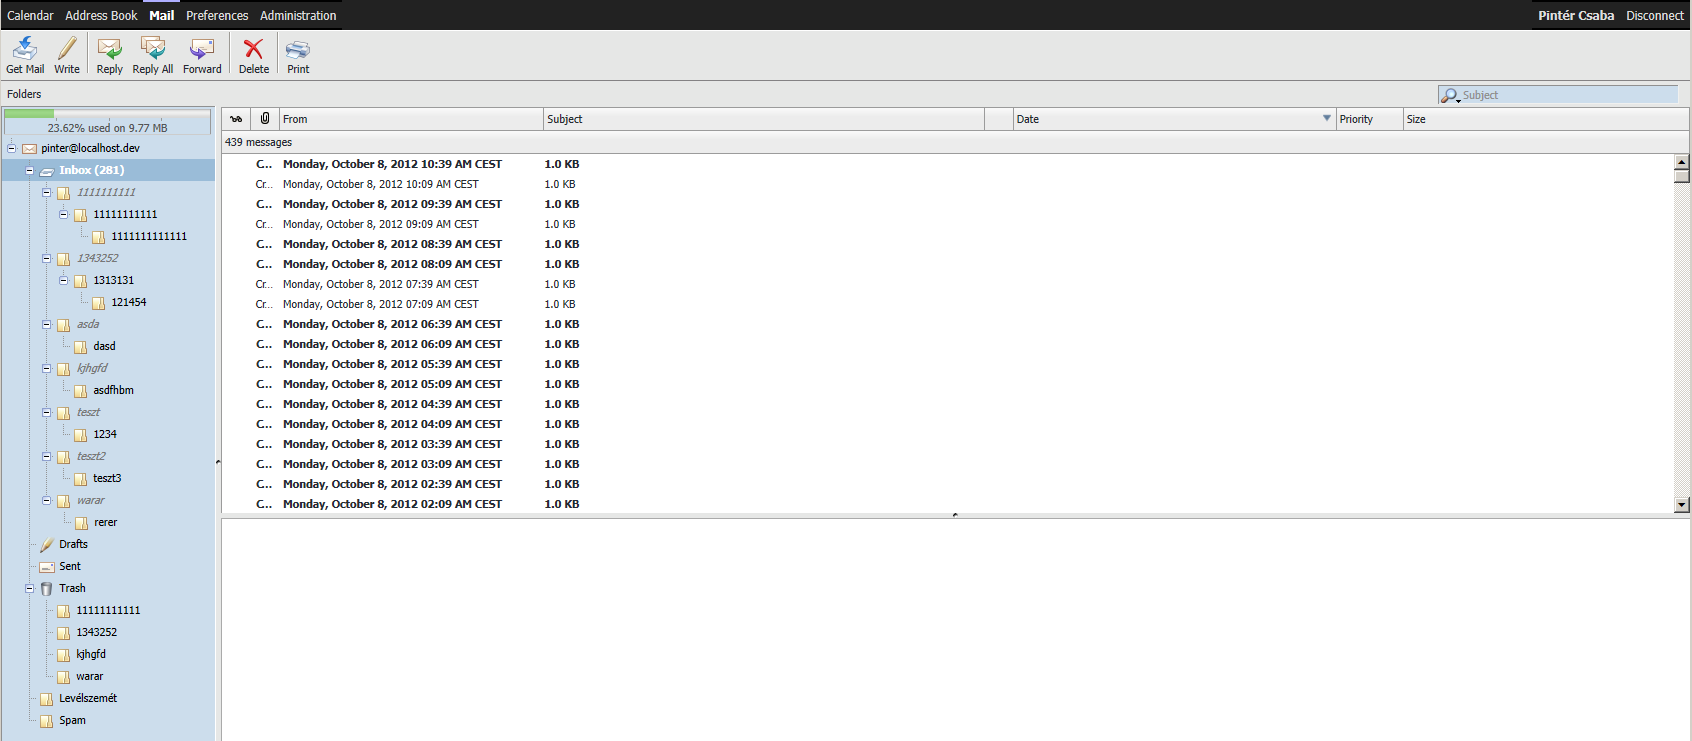
Task: Click the Subject search input field
Action: (1567, 95)
